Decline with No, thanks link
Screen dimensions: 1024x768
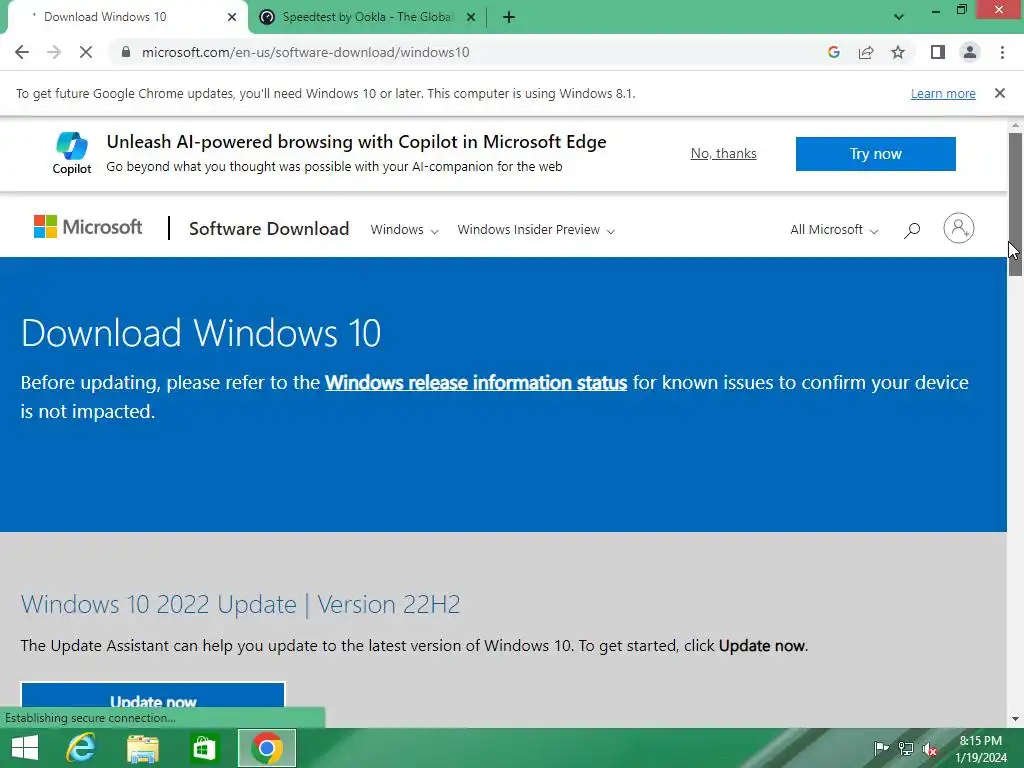pyautogui.click(x=724, y=153)
